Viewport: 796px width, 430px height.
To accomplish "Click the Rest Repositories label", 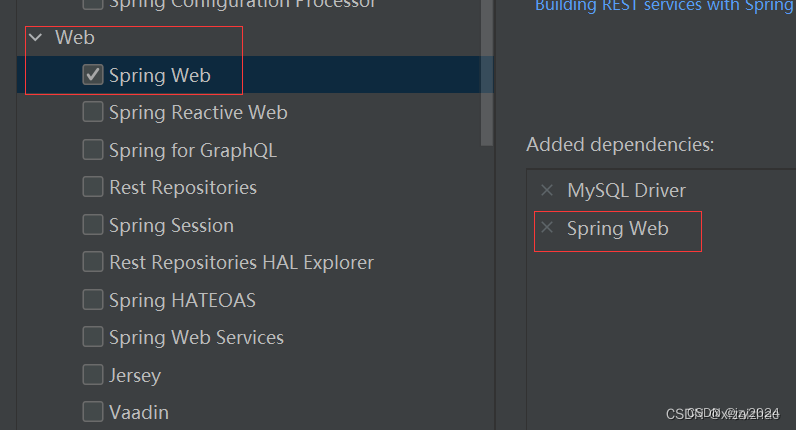I will tap(183, 187).
